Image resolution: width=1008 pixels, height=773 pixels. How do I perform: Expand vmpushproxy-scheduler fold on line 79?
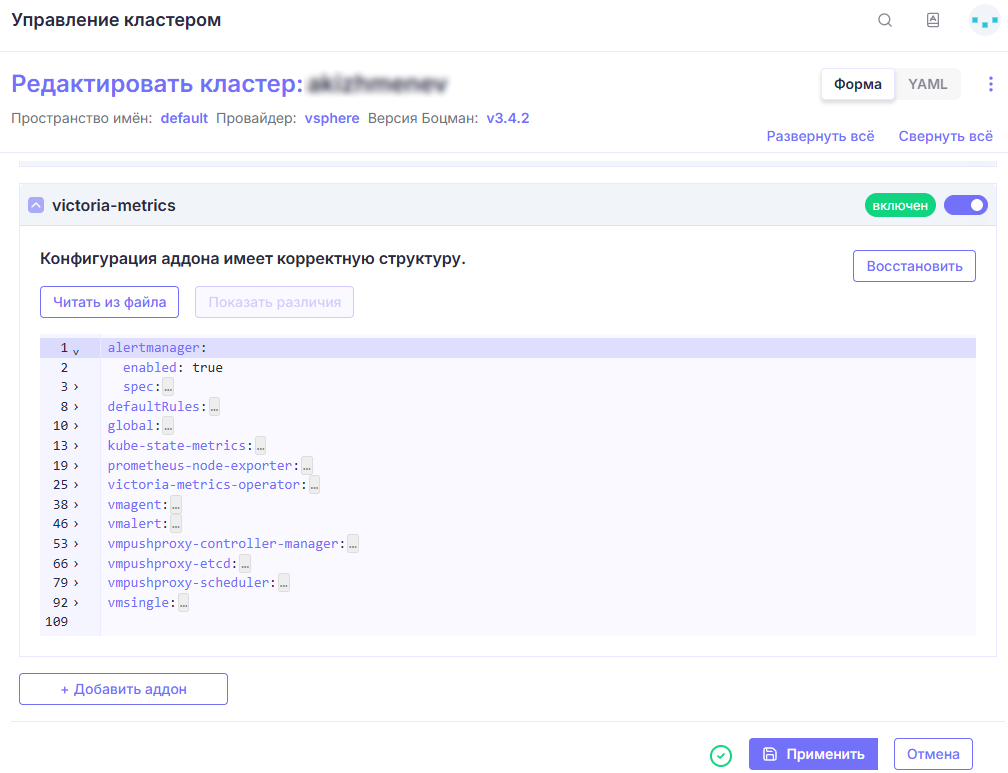pyautogui.click(x=76, y=583)
